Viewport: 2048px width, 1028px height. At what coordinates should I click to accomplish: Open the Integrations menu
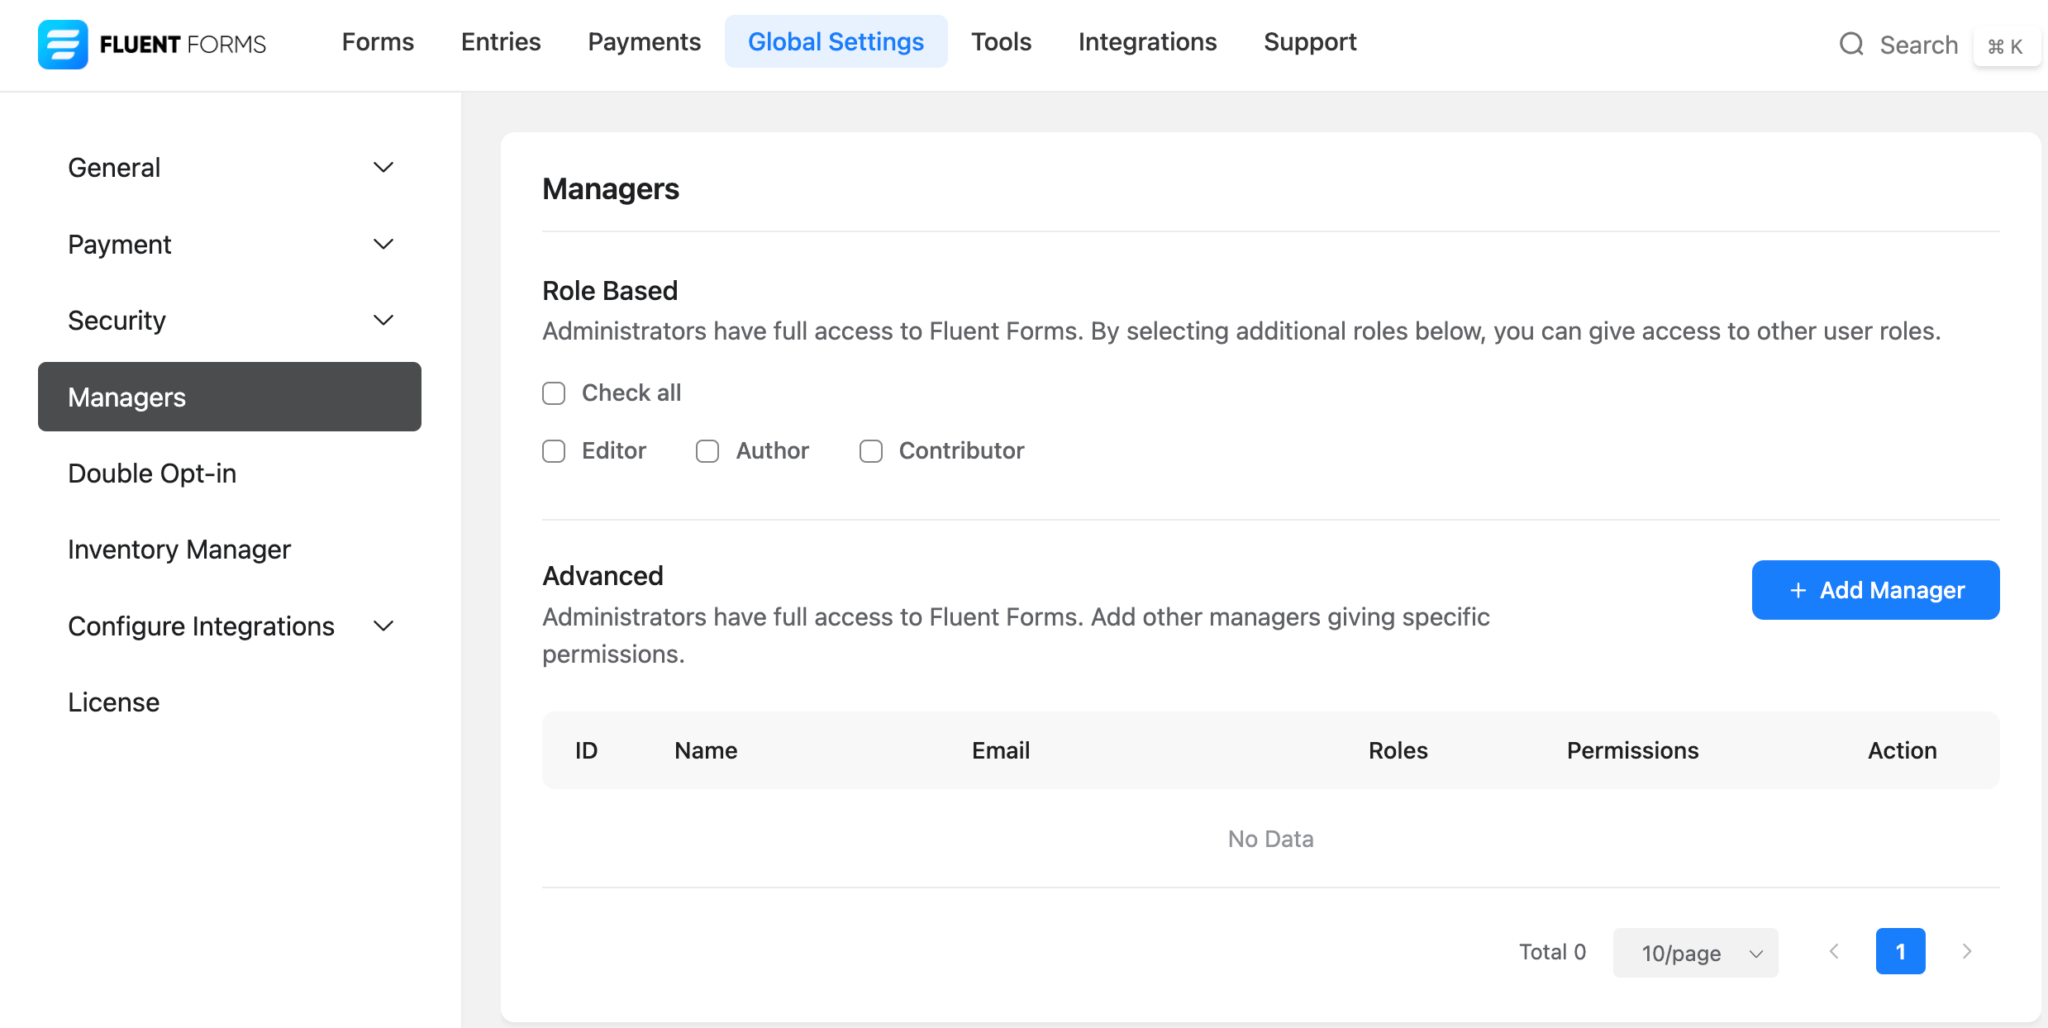click(1147, 41)
